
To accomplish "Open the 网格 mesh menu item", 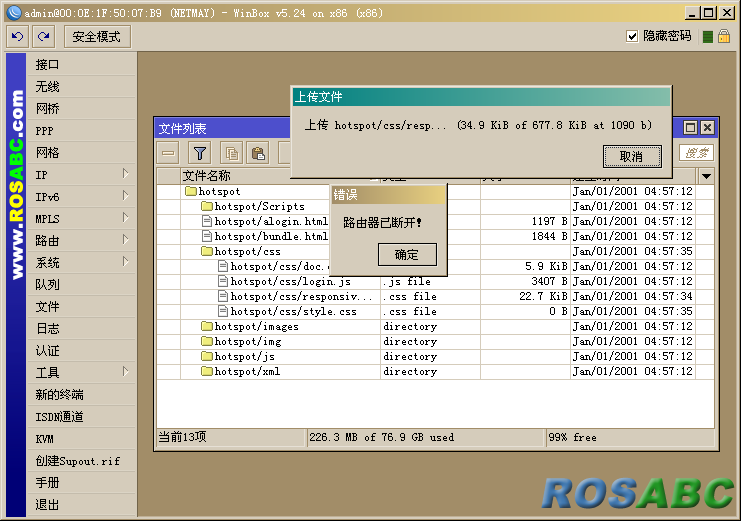I will (x=81, y=153).
